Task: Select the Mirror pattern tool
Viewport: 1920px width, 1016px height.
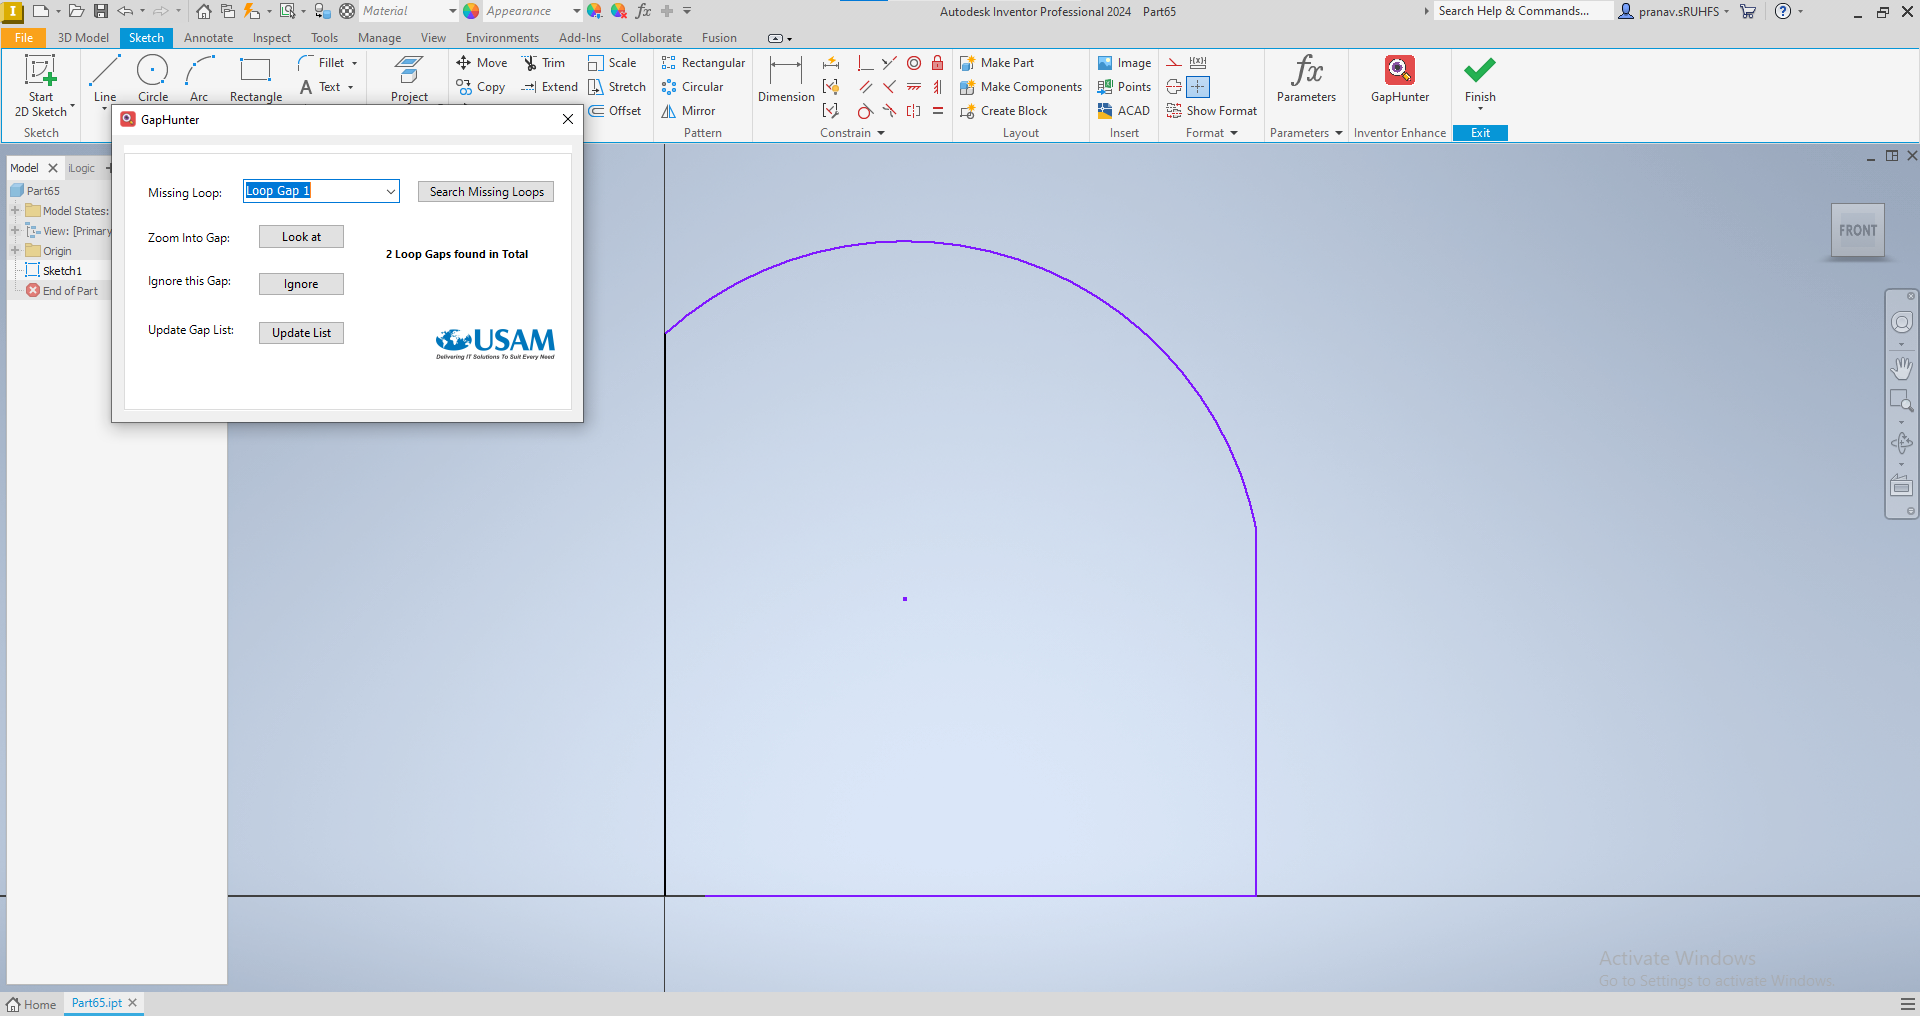Action: click(688, 111)
